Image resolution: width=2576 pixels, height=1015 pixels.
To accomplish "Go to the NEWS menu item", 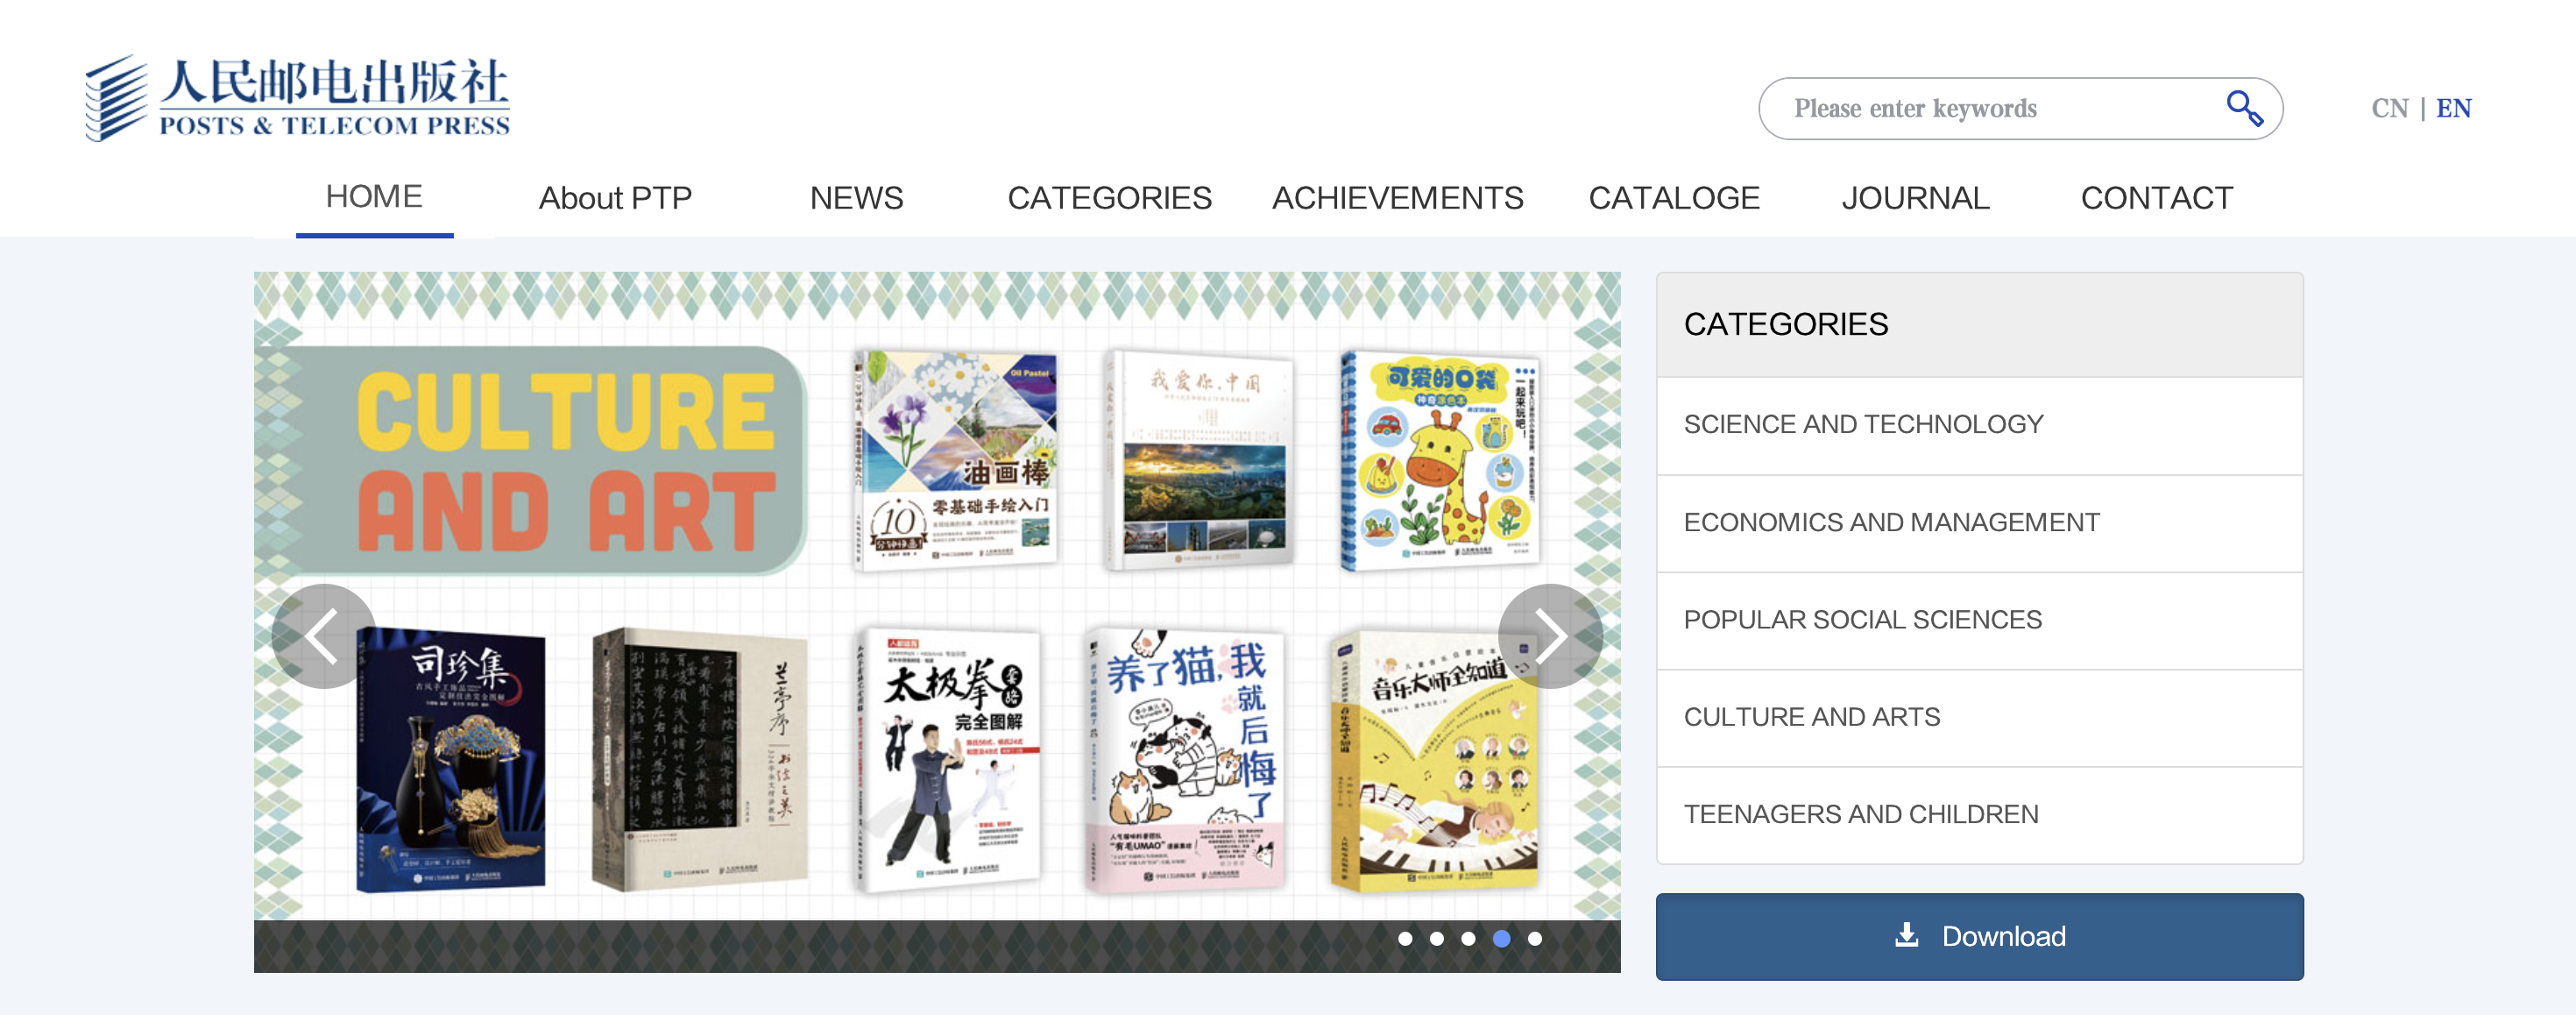I will pos(856,198).
